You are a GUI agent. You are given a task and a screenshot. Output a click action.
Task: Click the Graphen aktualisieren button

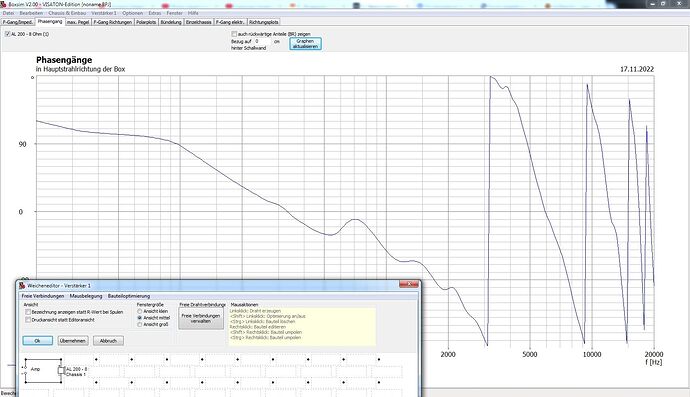pos(305,44)
